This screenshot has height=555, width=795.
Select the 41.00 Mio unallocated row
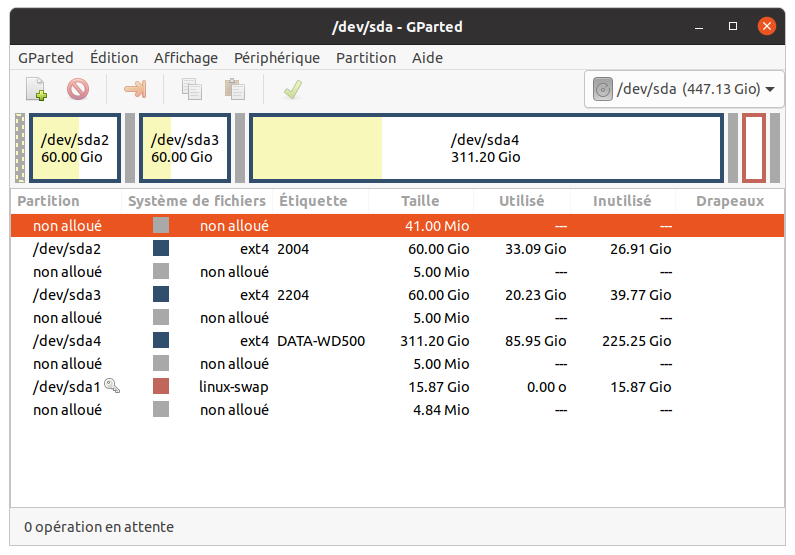pyautogui.click(x=398, y=226)
